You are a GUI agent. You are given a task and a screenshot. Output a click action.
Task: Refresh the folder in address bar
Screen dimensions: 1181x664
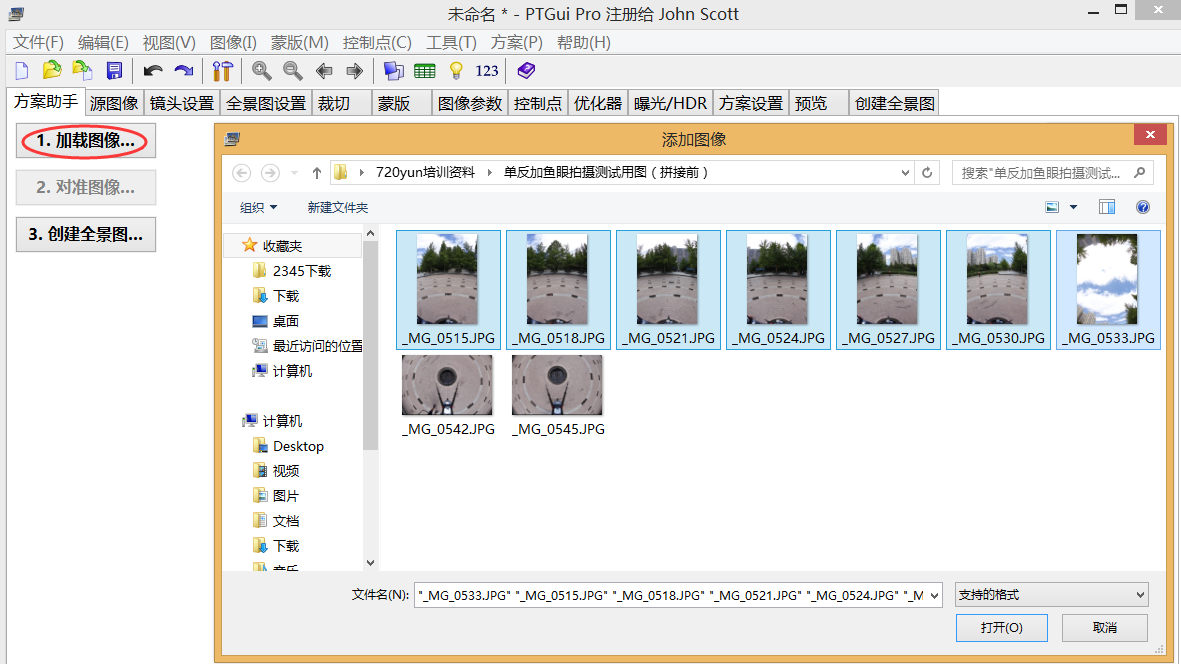(x=927, y=172)
